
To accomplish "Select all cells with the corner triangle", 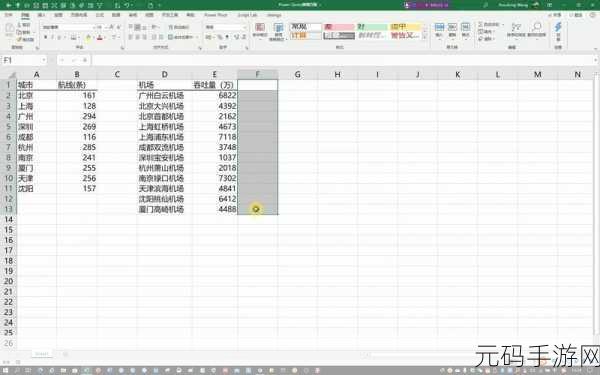I will [x=12, y=74].
